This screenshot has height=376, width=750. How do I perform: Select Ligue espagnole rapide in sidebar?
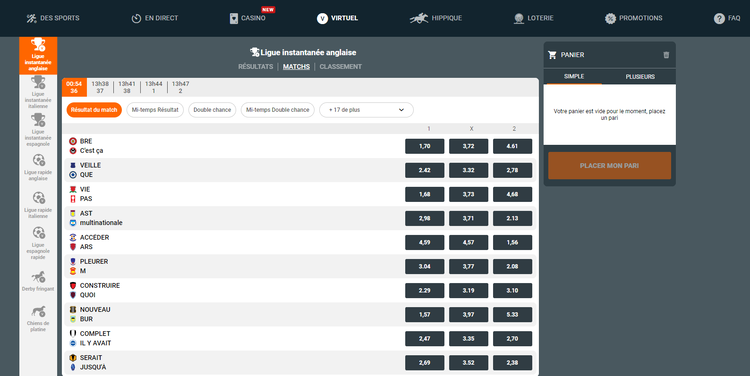38,243
